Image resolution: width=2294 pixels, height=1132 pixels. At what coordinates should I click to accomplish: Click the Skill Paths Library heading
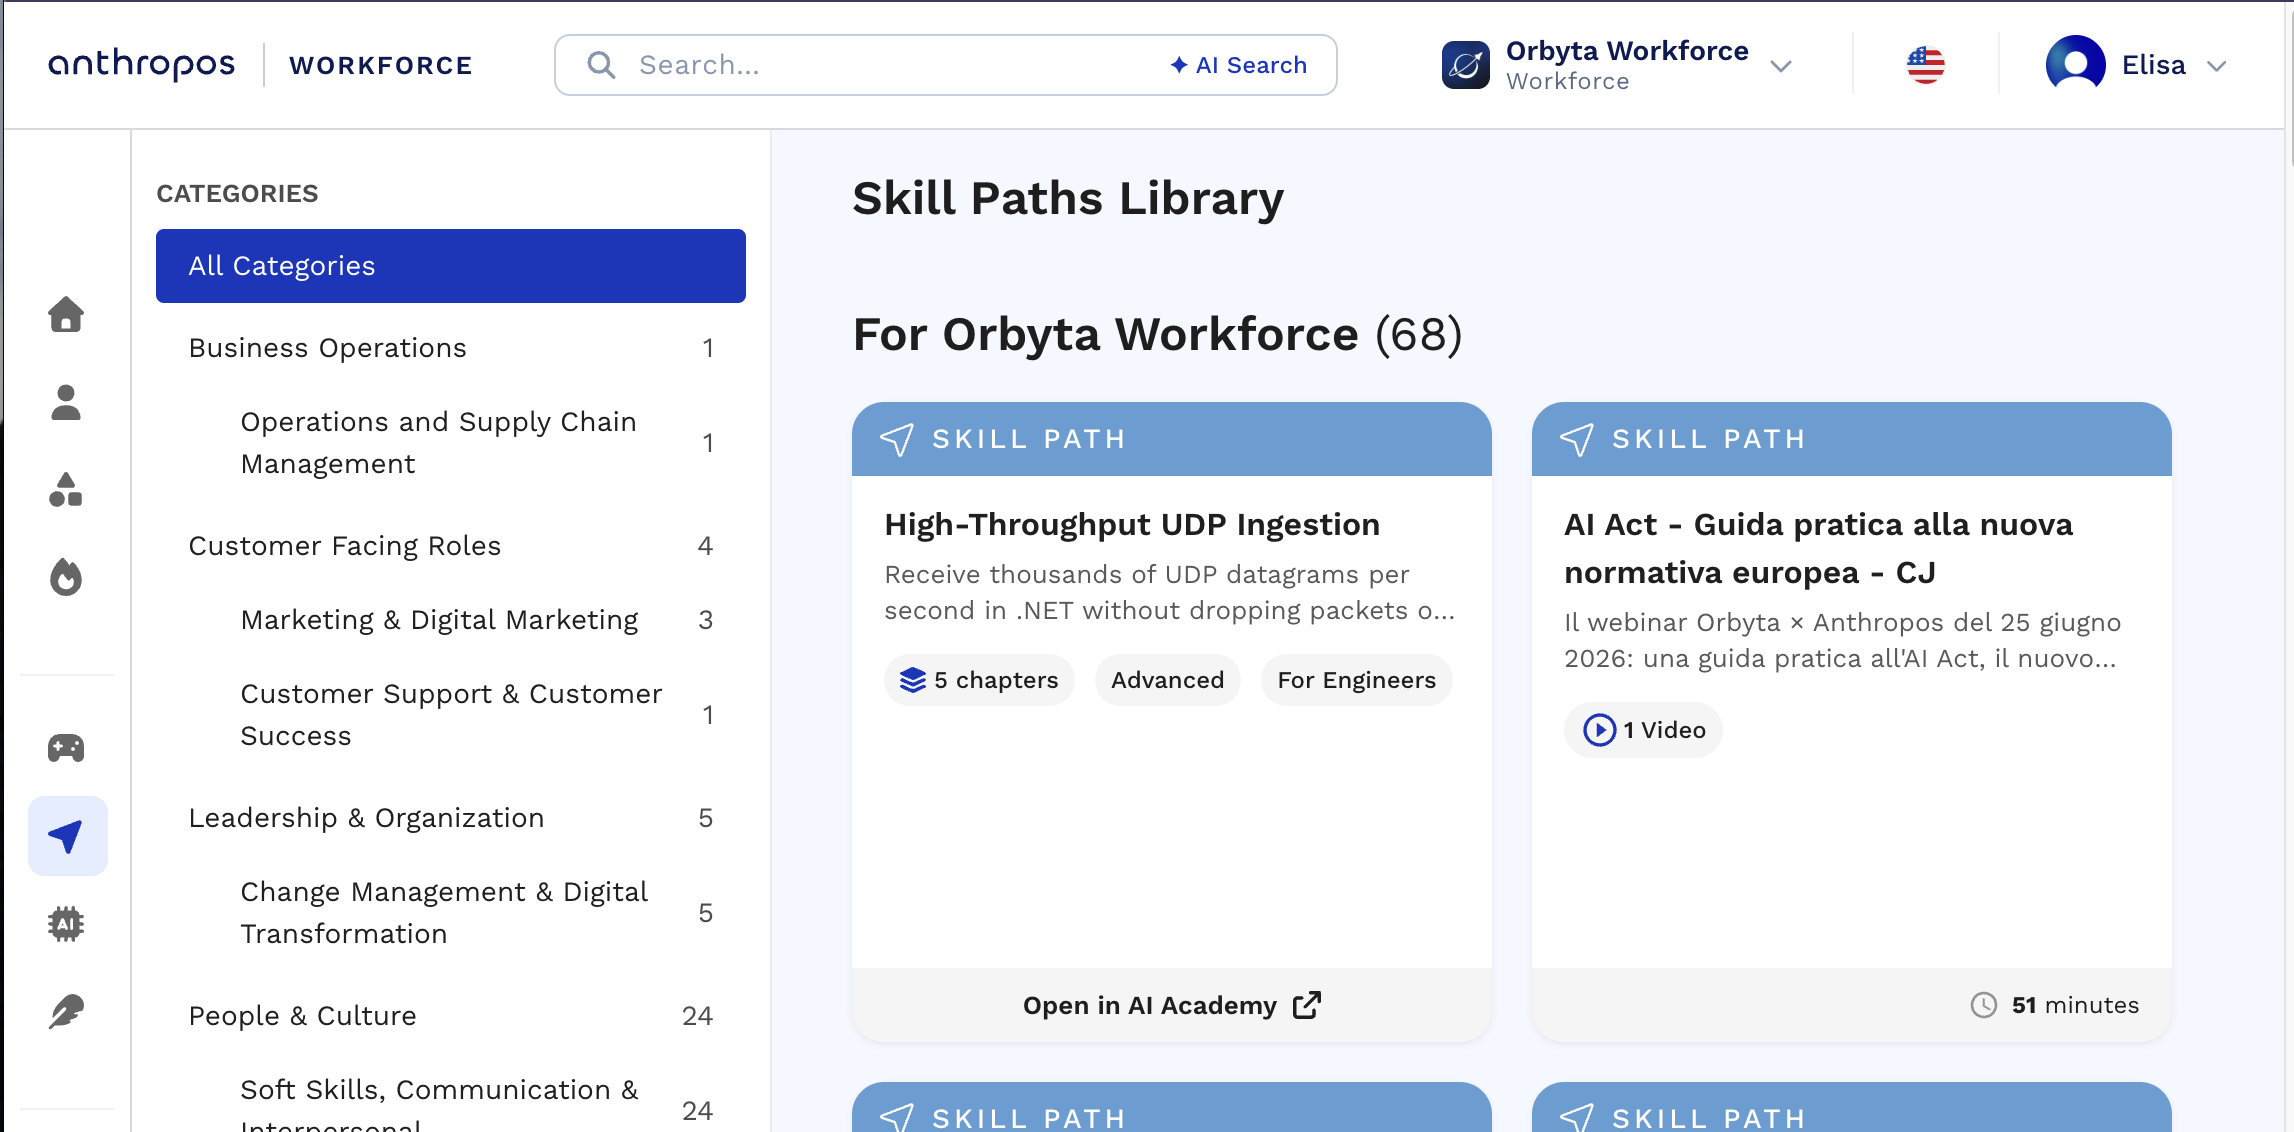pyautogui.click(x=1068, y=198)
